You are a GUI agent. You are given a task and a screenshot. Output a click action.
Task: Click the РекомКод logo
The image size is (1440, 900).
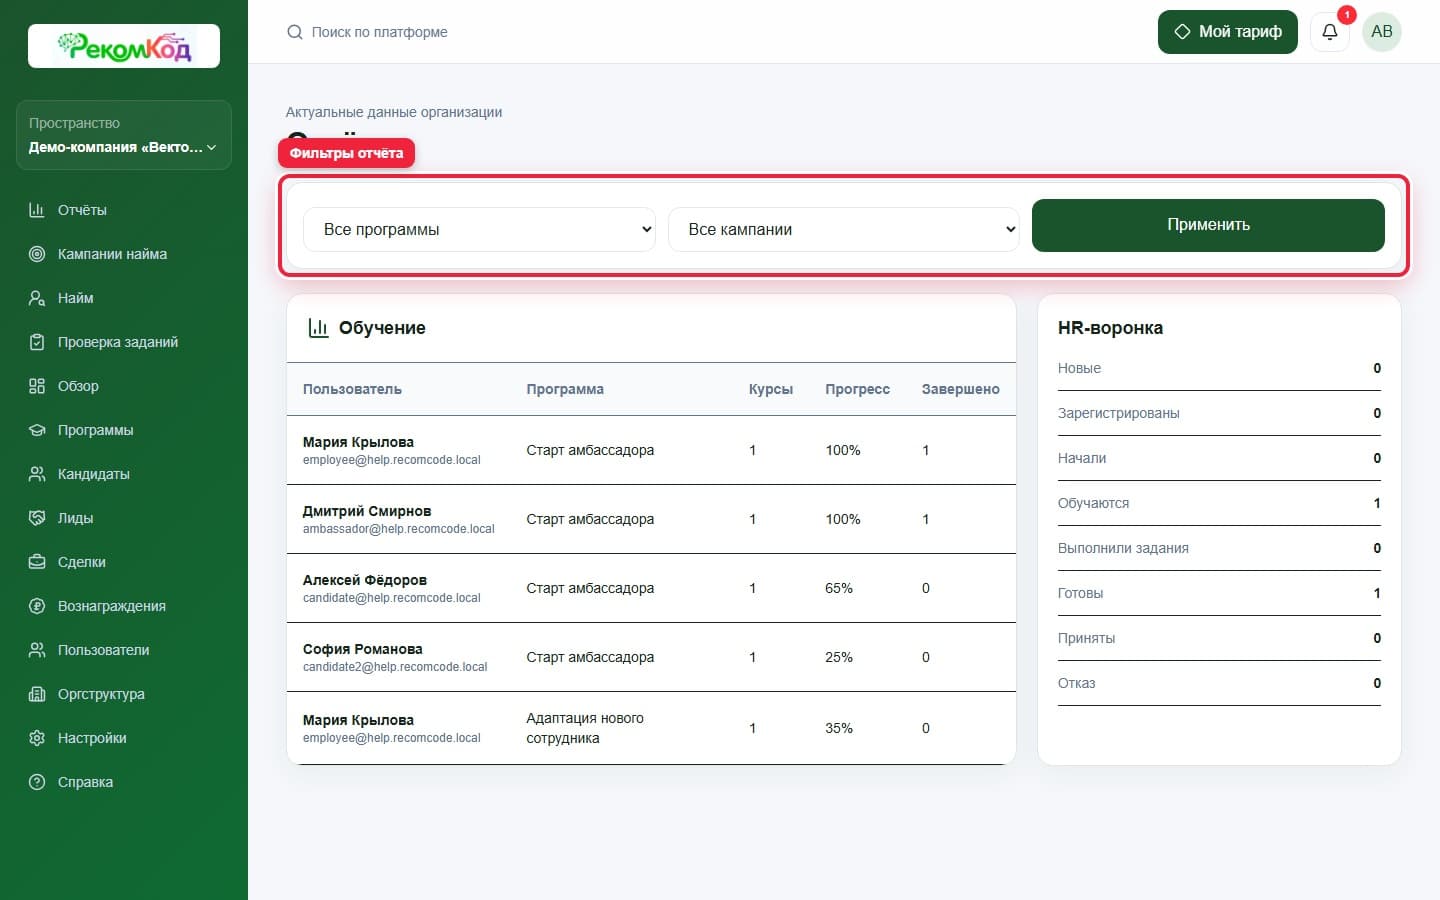click(x=124, y=46)
